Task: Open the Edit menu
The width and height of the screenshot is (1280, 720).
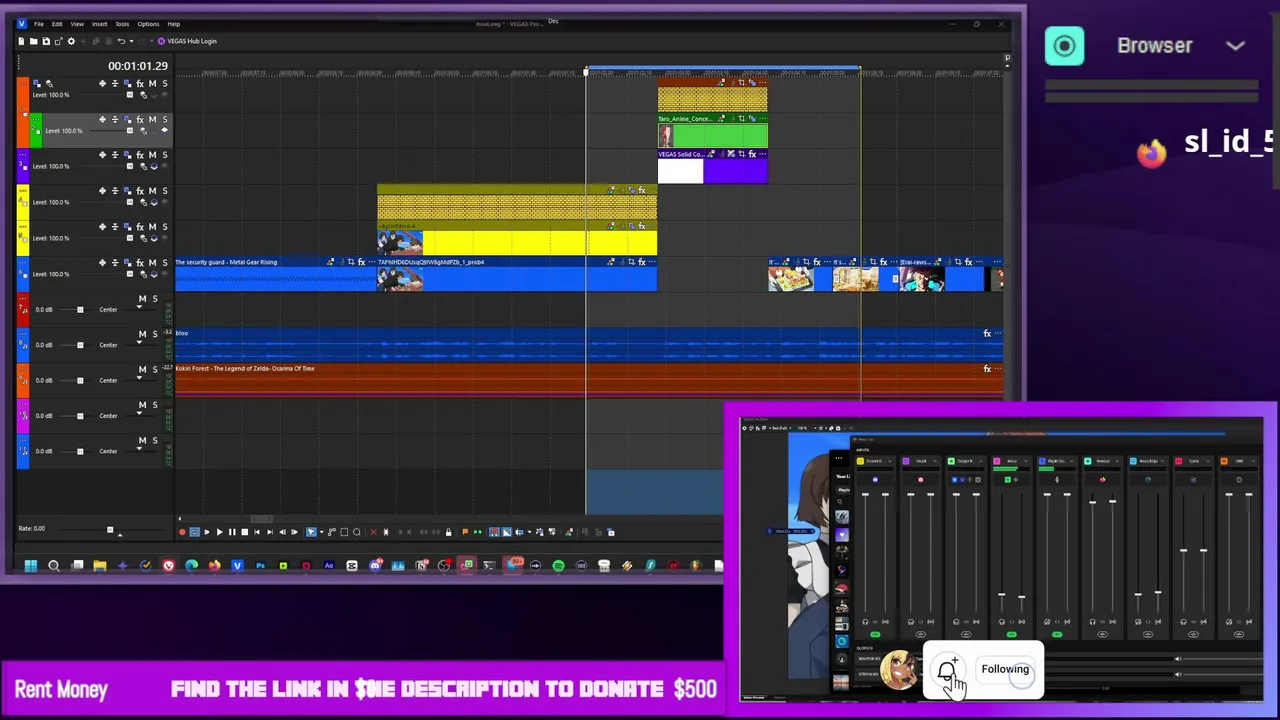Action: 57,24
